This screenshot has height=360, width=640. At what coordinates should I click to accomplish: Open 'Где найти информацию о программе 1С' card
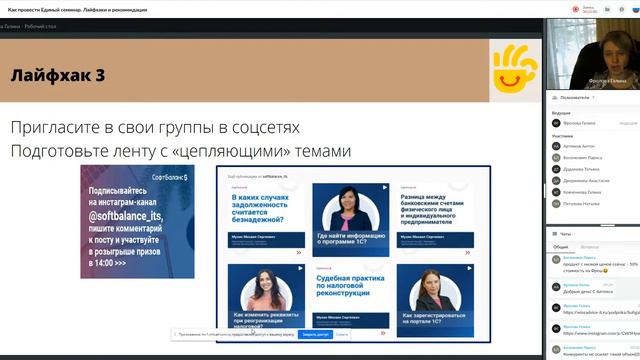click(351, 220)
